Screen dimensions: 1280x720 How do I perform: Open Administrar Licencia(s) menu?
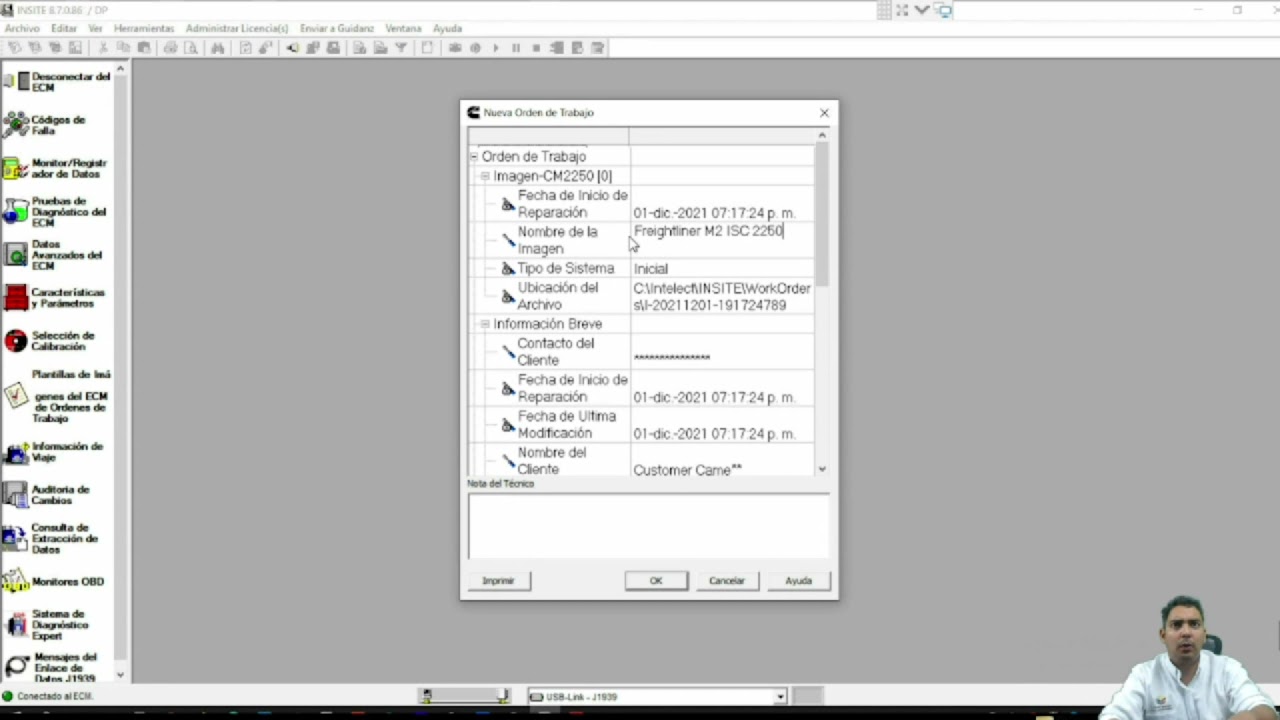pos(237,28)
